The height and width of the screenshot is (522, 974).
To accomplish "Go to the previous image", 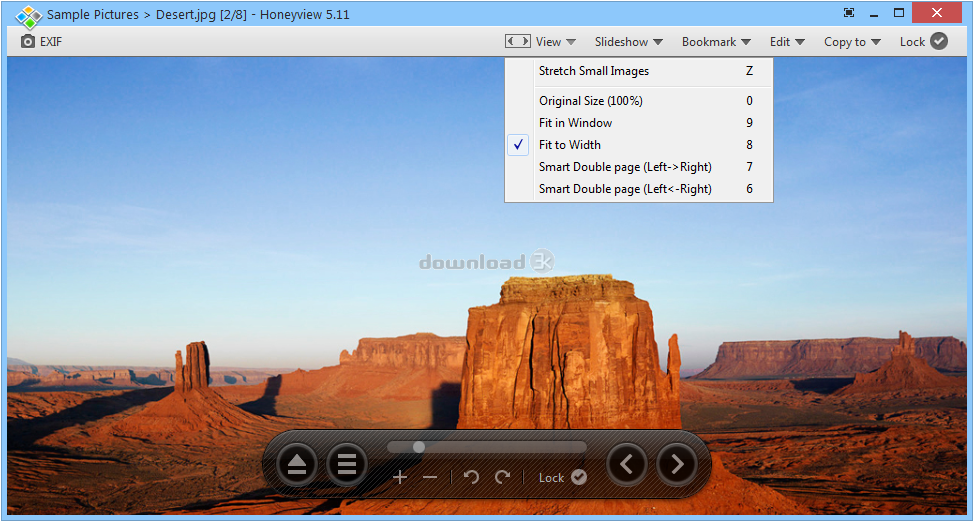I will coord(627,464).
